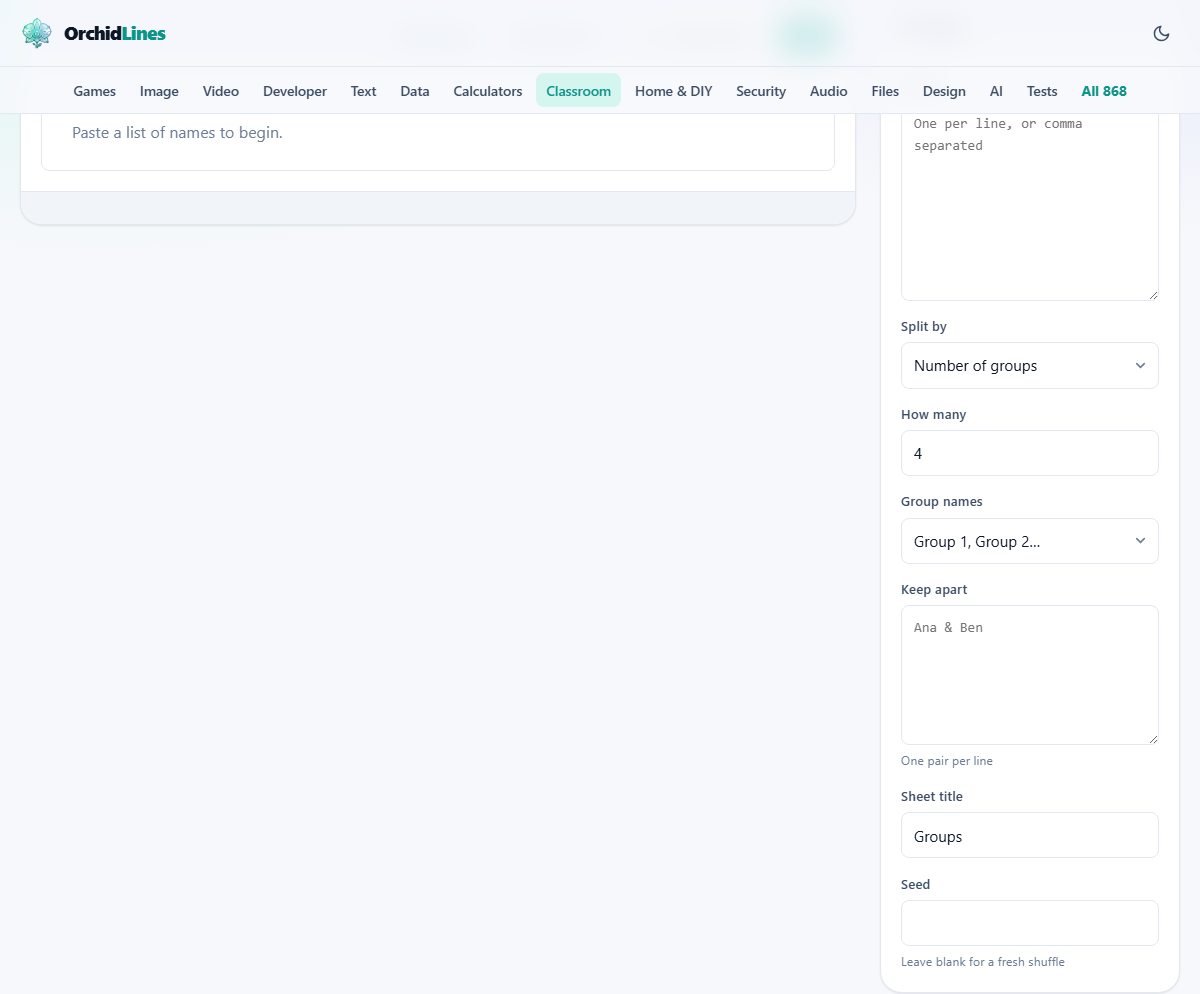Click the 'One pair per line' hint
This screenshot has width=1200, height=994.
[947, 761]
